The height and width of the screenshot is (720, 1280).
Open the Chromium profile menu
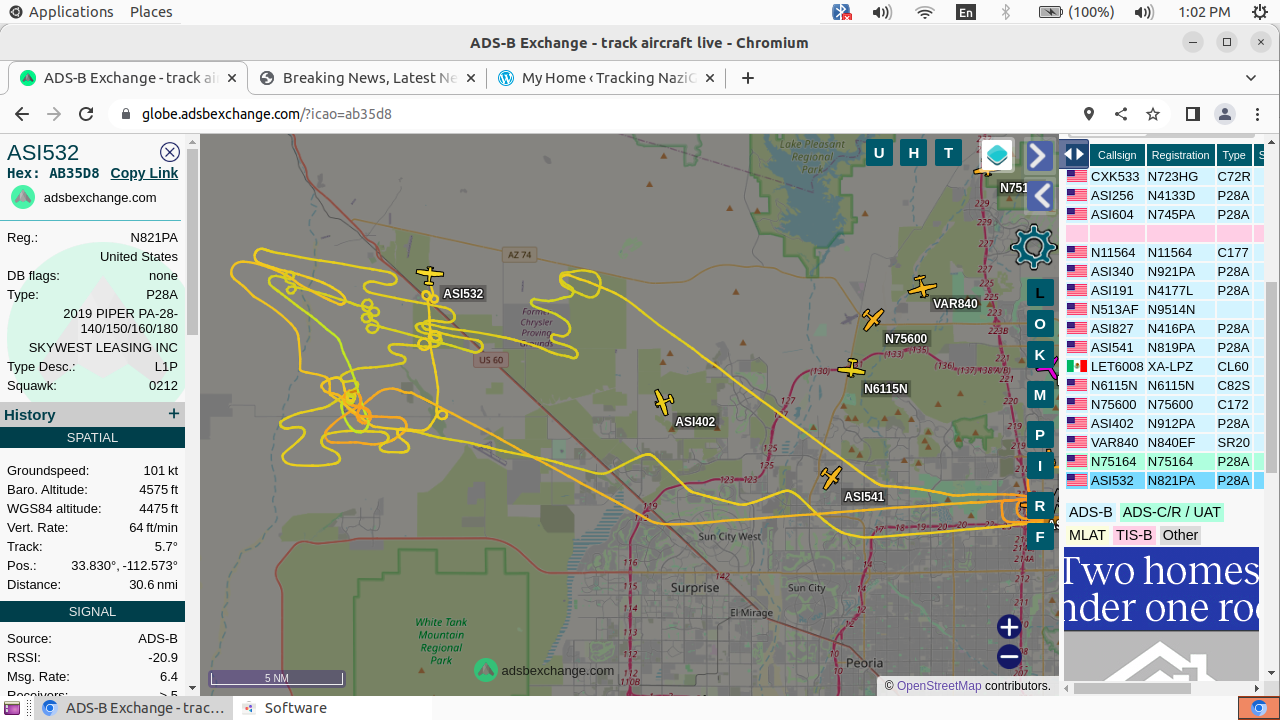[1224, 114]
